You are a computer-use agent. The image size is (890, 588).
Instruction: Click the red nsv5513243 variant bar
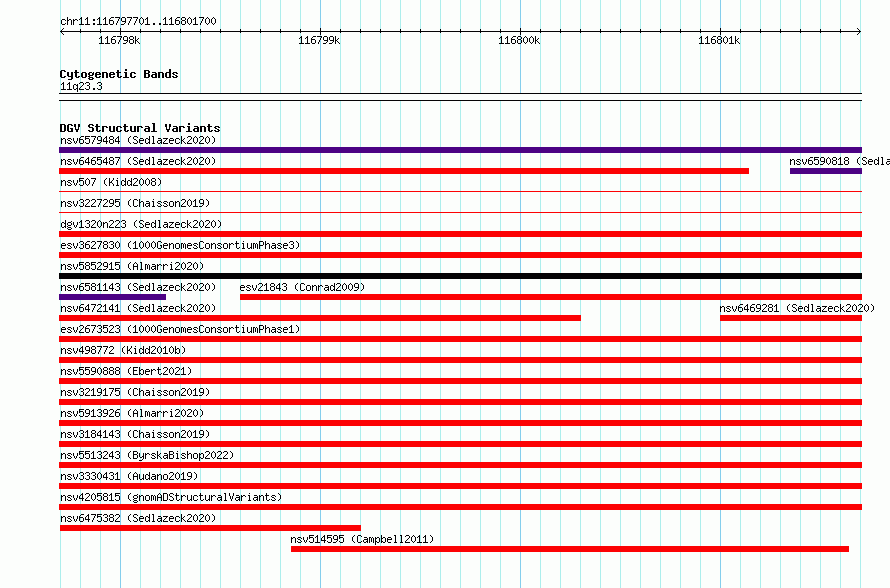pos(460,465)
